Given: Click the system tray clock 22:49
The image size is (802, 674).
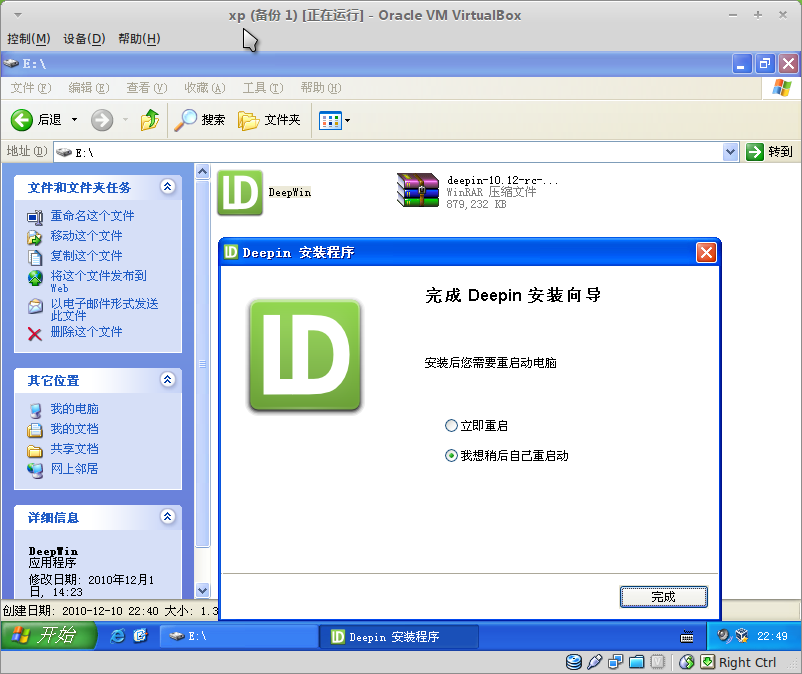Looking at the screenshot, I should [772, 636].
